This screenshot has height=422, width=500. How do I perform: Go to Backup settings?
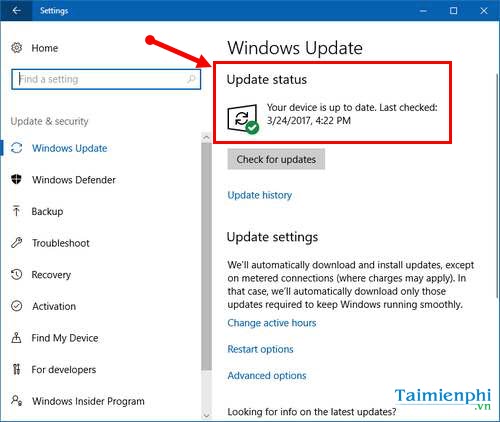[x=47, y=211]
